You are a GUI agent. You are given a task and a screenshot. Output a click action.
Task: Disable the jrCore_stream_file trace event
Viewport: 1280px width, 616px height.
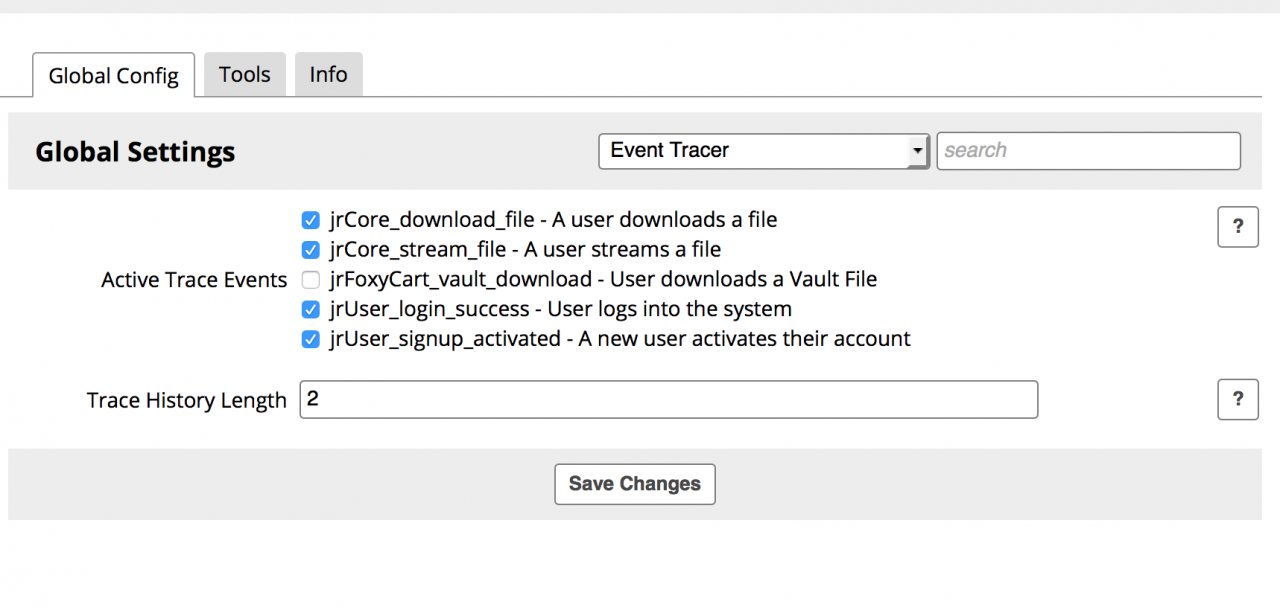point(310,250)
